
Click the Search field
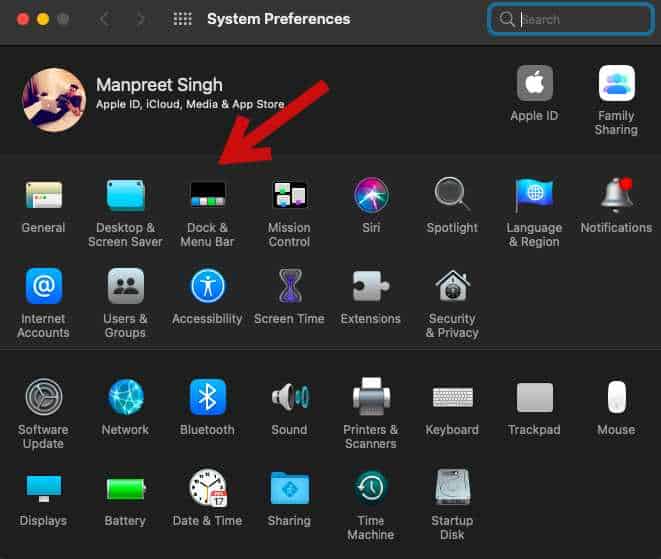tap(570, 19)
